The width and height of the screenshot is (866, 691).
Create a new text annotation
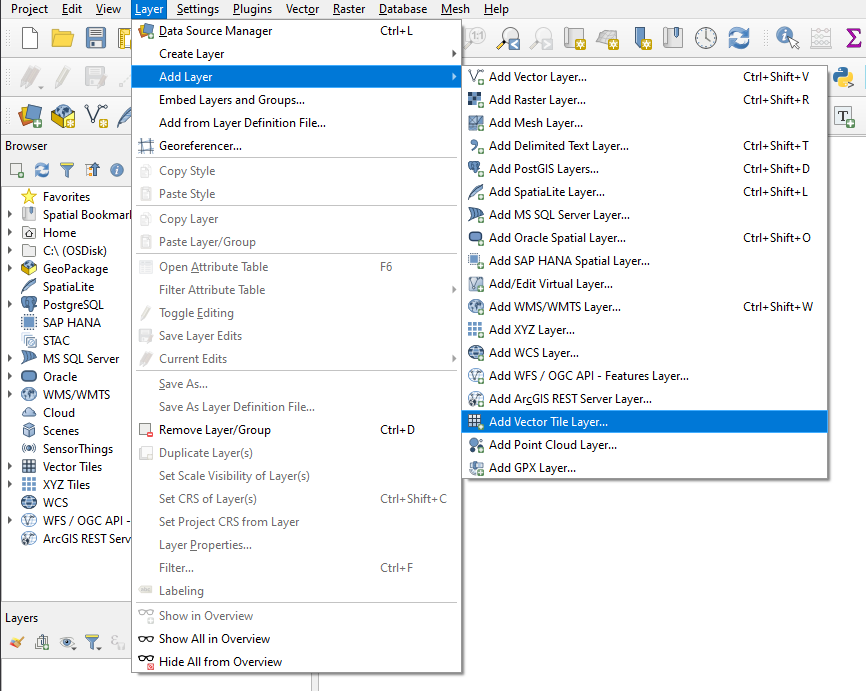(x=845, y=117)
